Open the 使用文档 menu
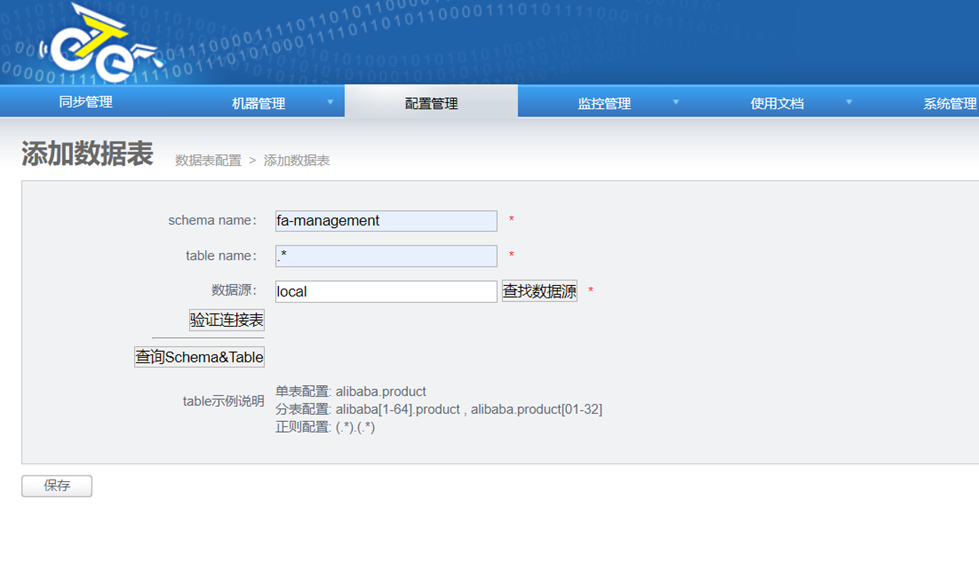Viewport: 979px width, 586px height. pos(777,103)
